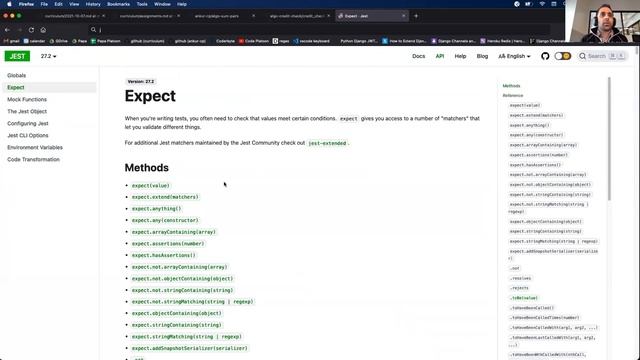Click the Search box in the Jest navbar

[x=602, y=56]
